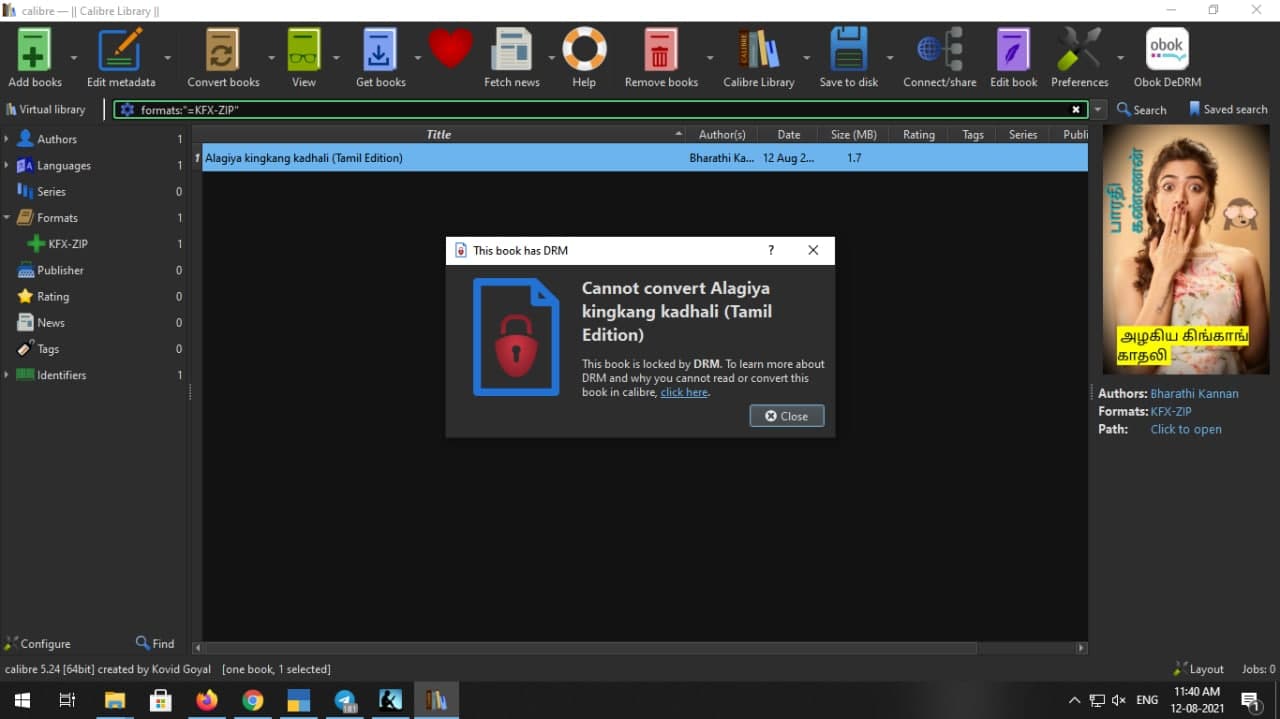1280x719 pixels.
Task: Open Firefox from the taskbar
Action: 207,700
